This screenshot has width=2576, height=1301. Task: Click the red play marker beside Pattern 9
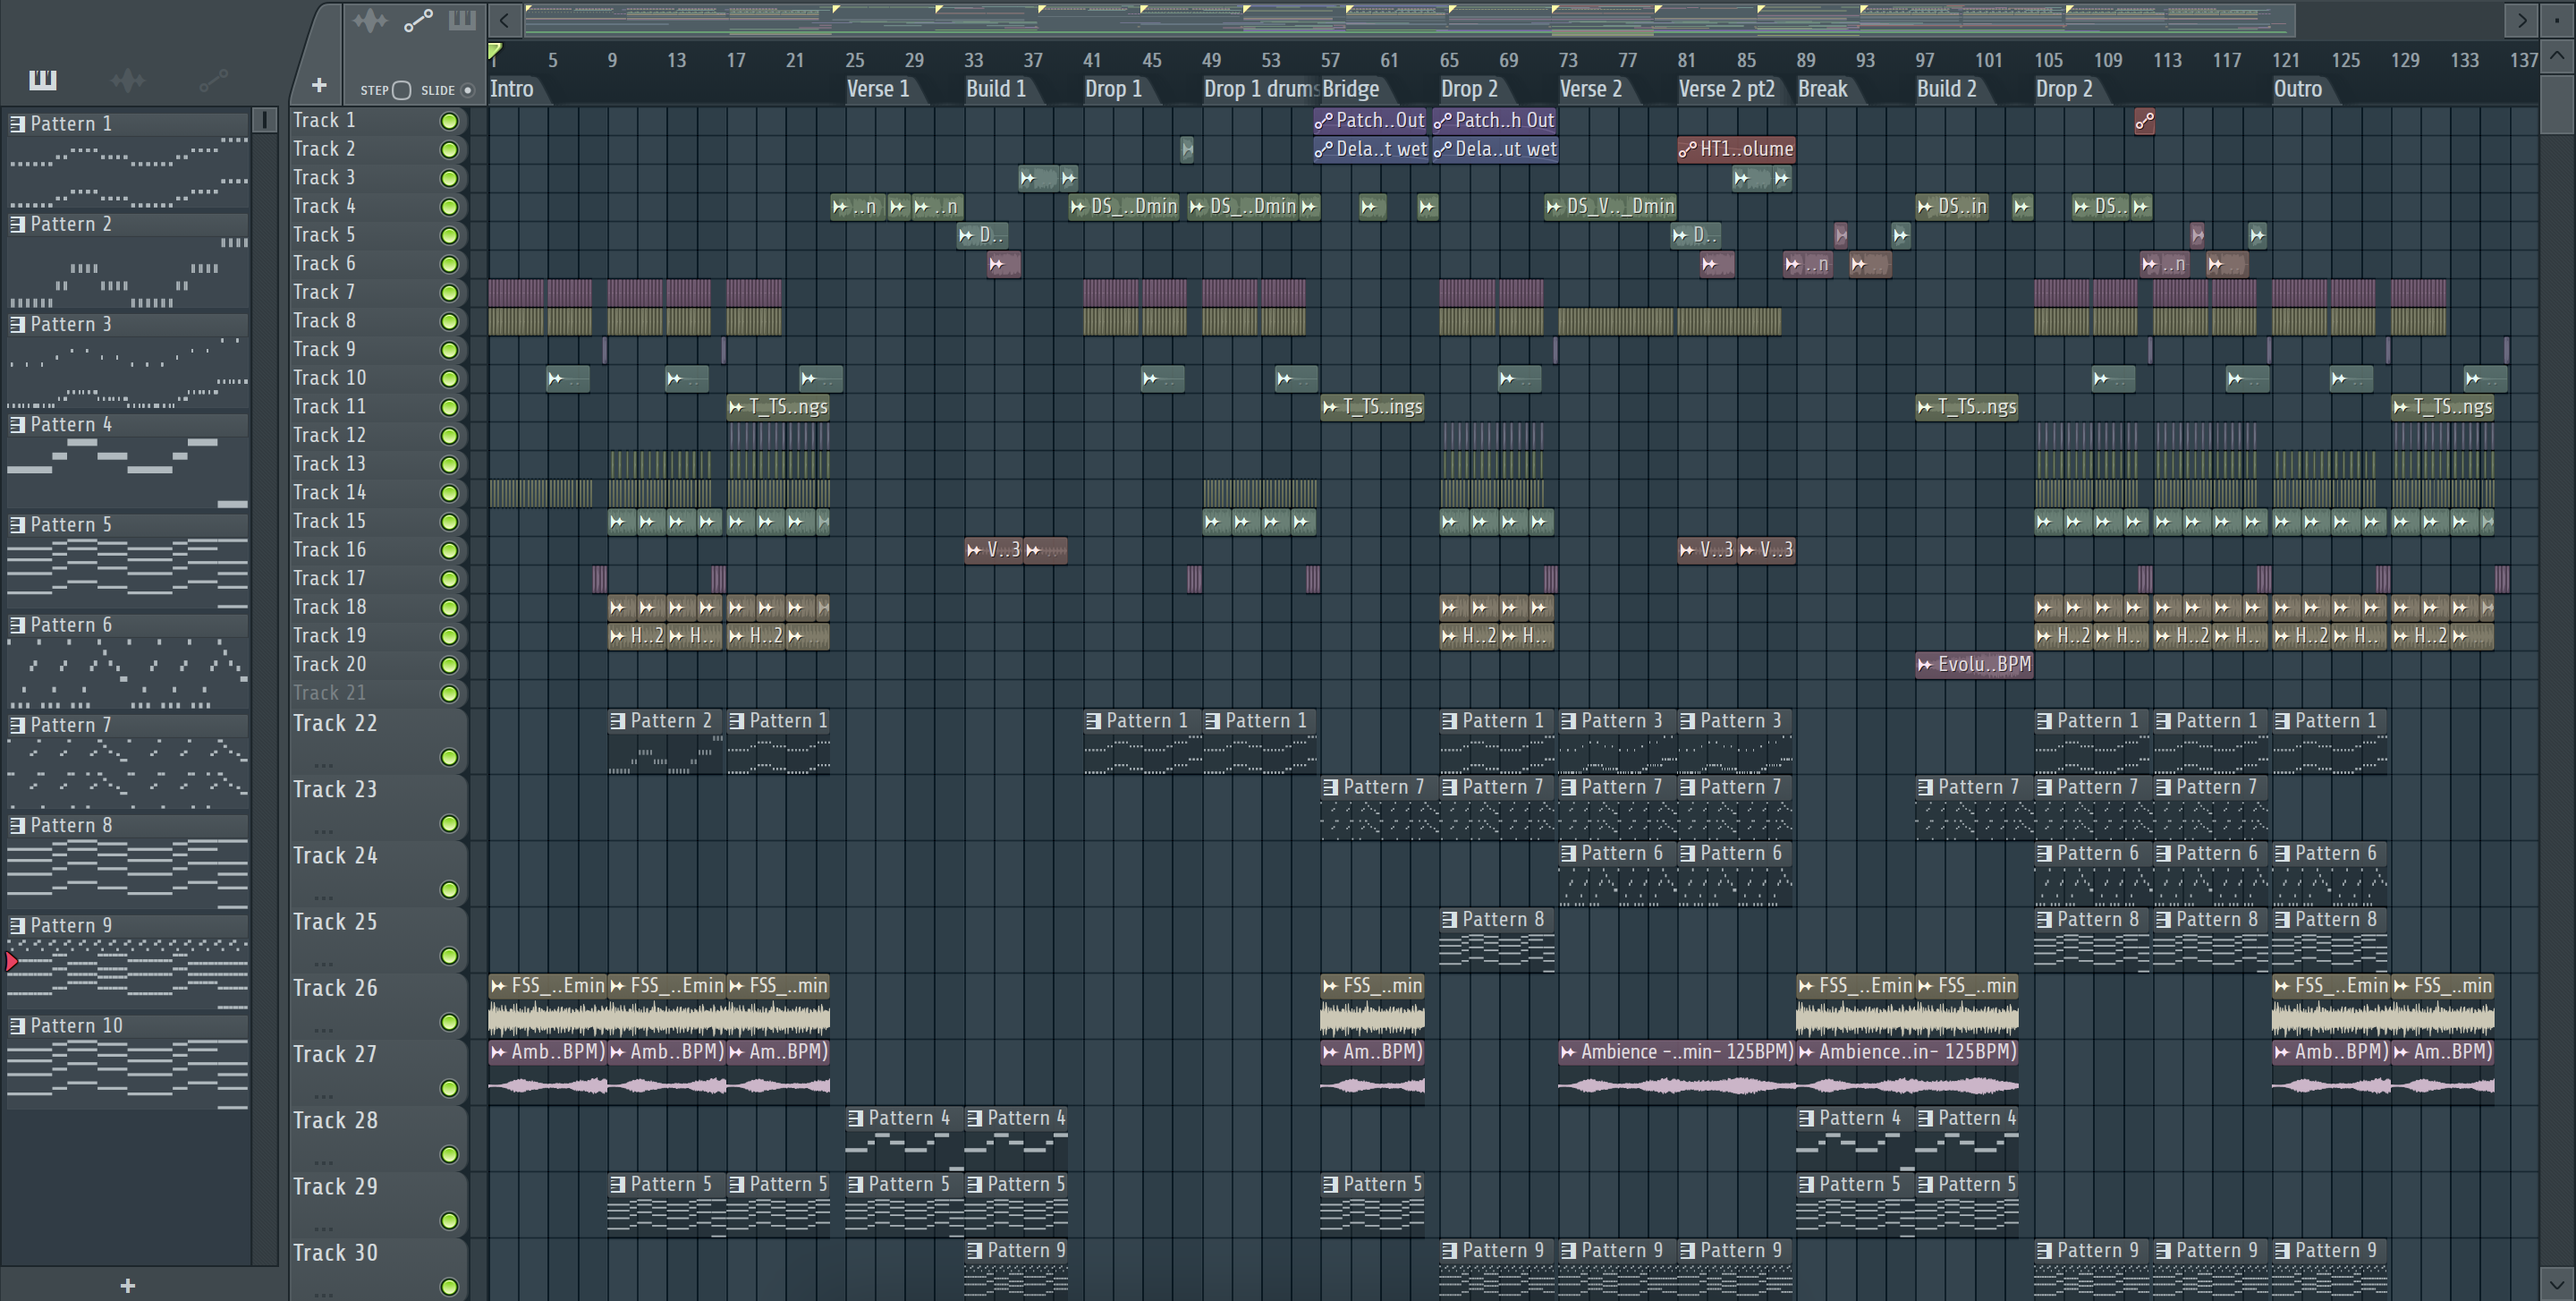tap(11, 962)
